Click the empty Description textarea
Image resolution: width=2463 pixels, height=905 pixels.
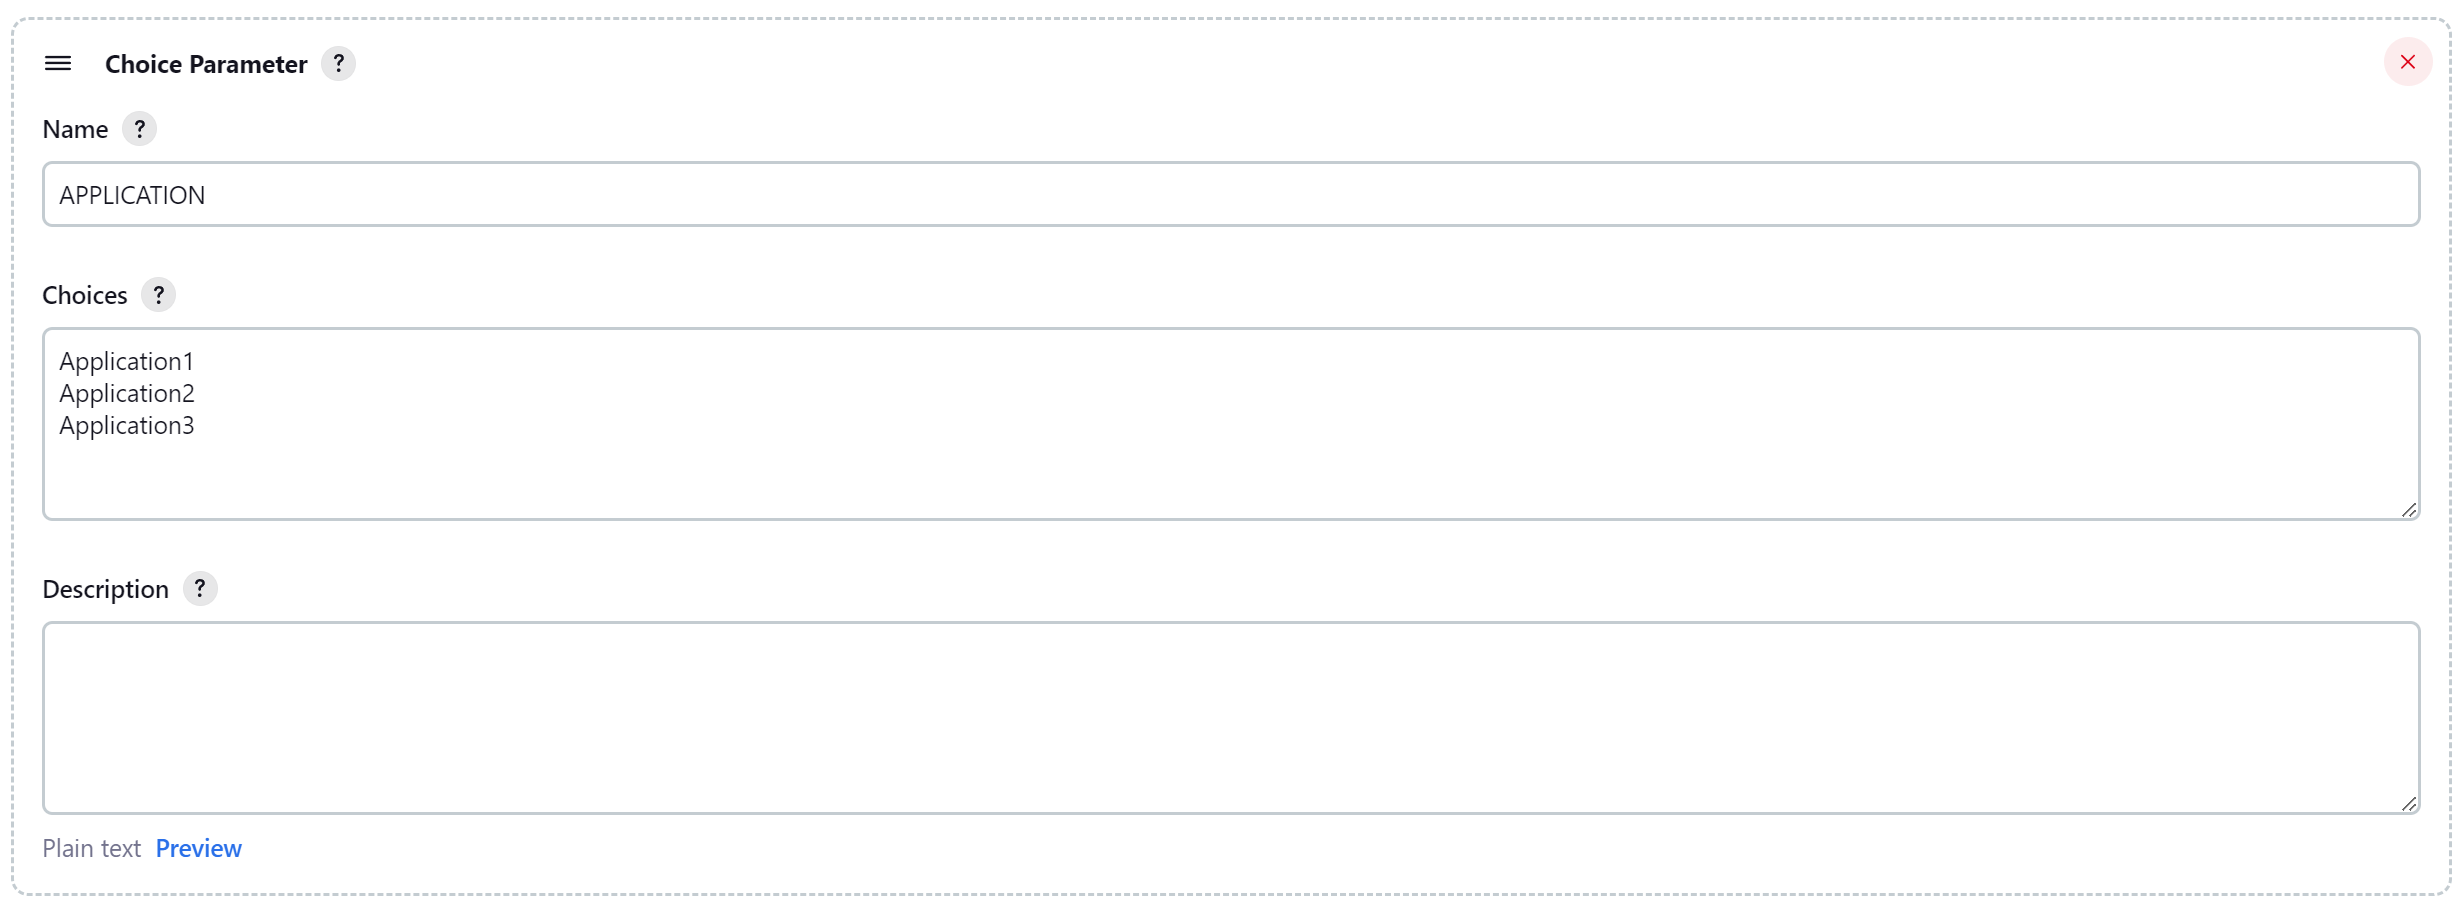(1230, 718)
